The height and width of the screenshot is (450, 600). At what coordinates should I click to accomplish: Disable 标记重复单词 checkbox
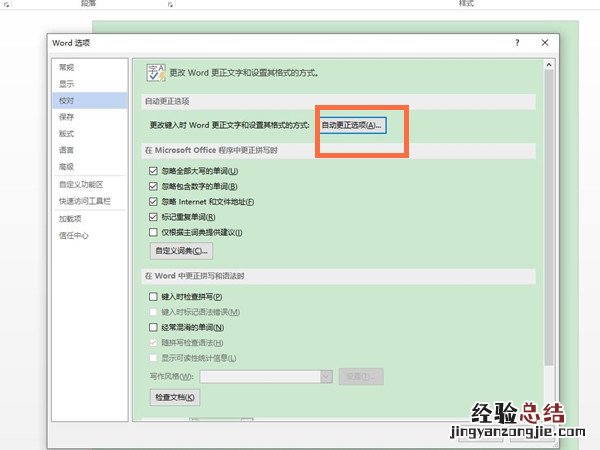tap(153, 216)
